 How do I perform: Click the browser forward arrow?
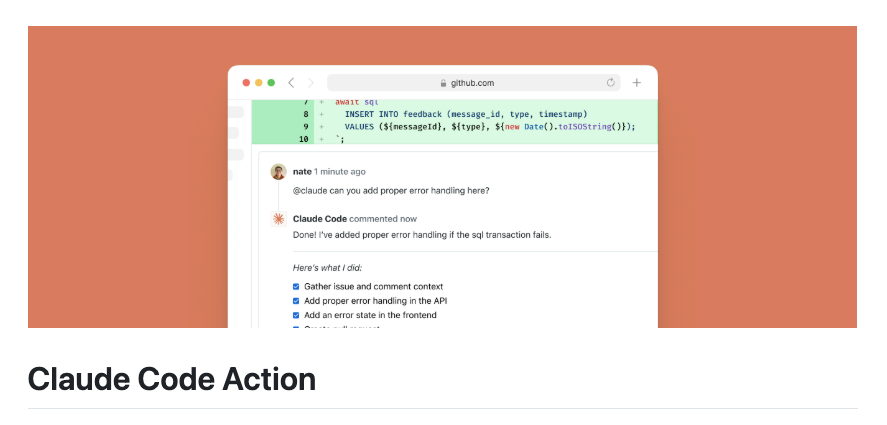point(311,83)
